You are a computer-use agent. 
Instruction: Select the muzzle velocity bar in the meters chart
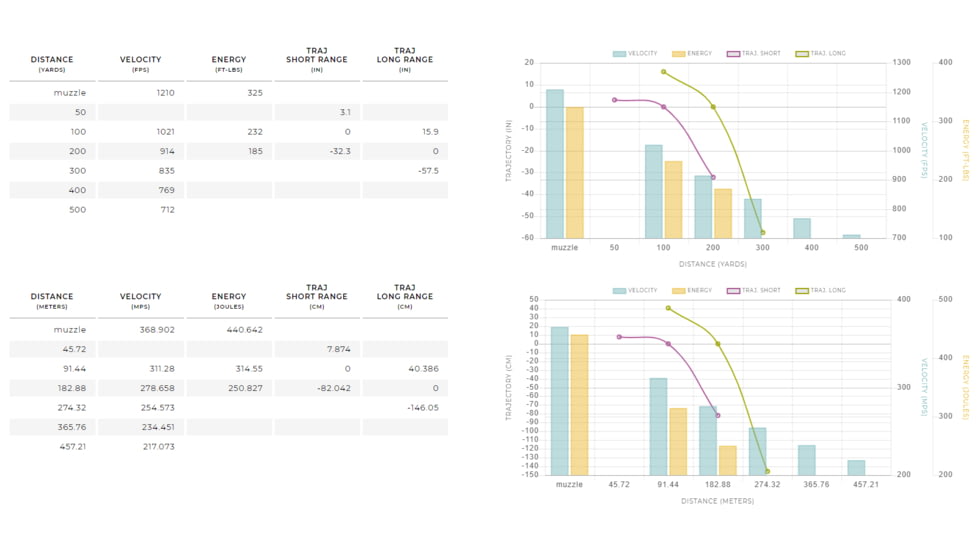(x=559, y=400)
